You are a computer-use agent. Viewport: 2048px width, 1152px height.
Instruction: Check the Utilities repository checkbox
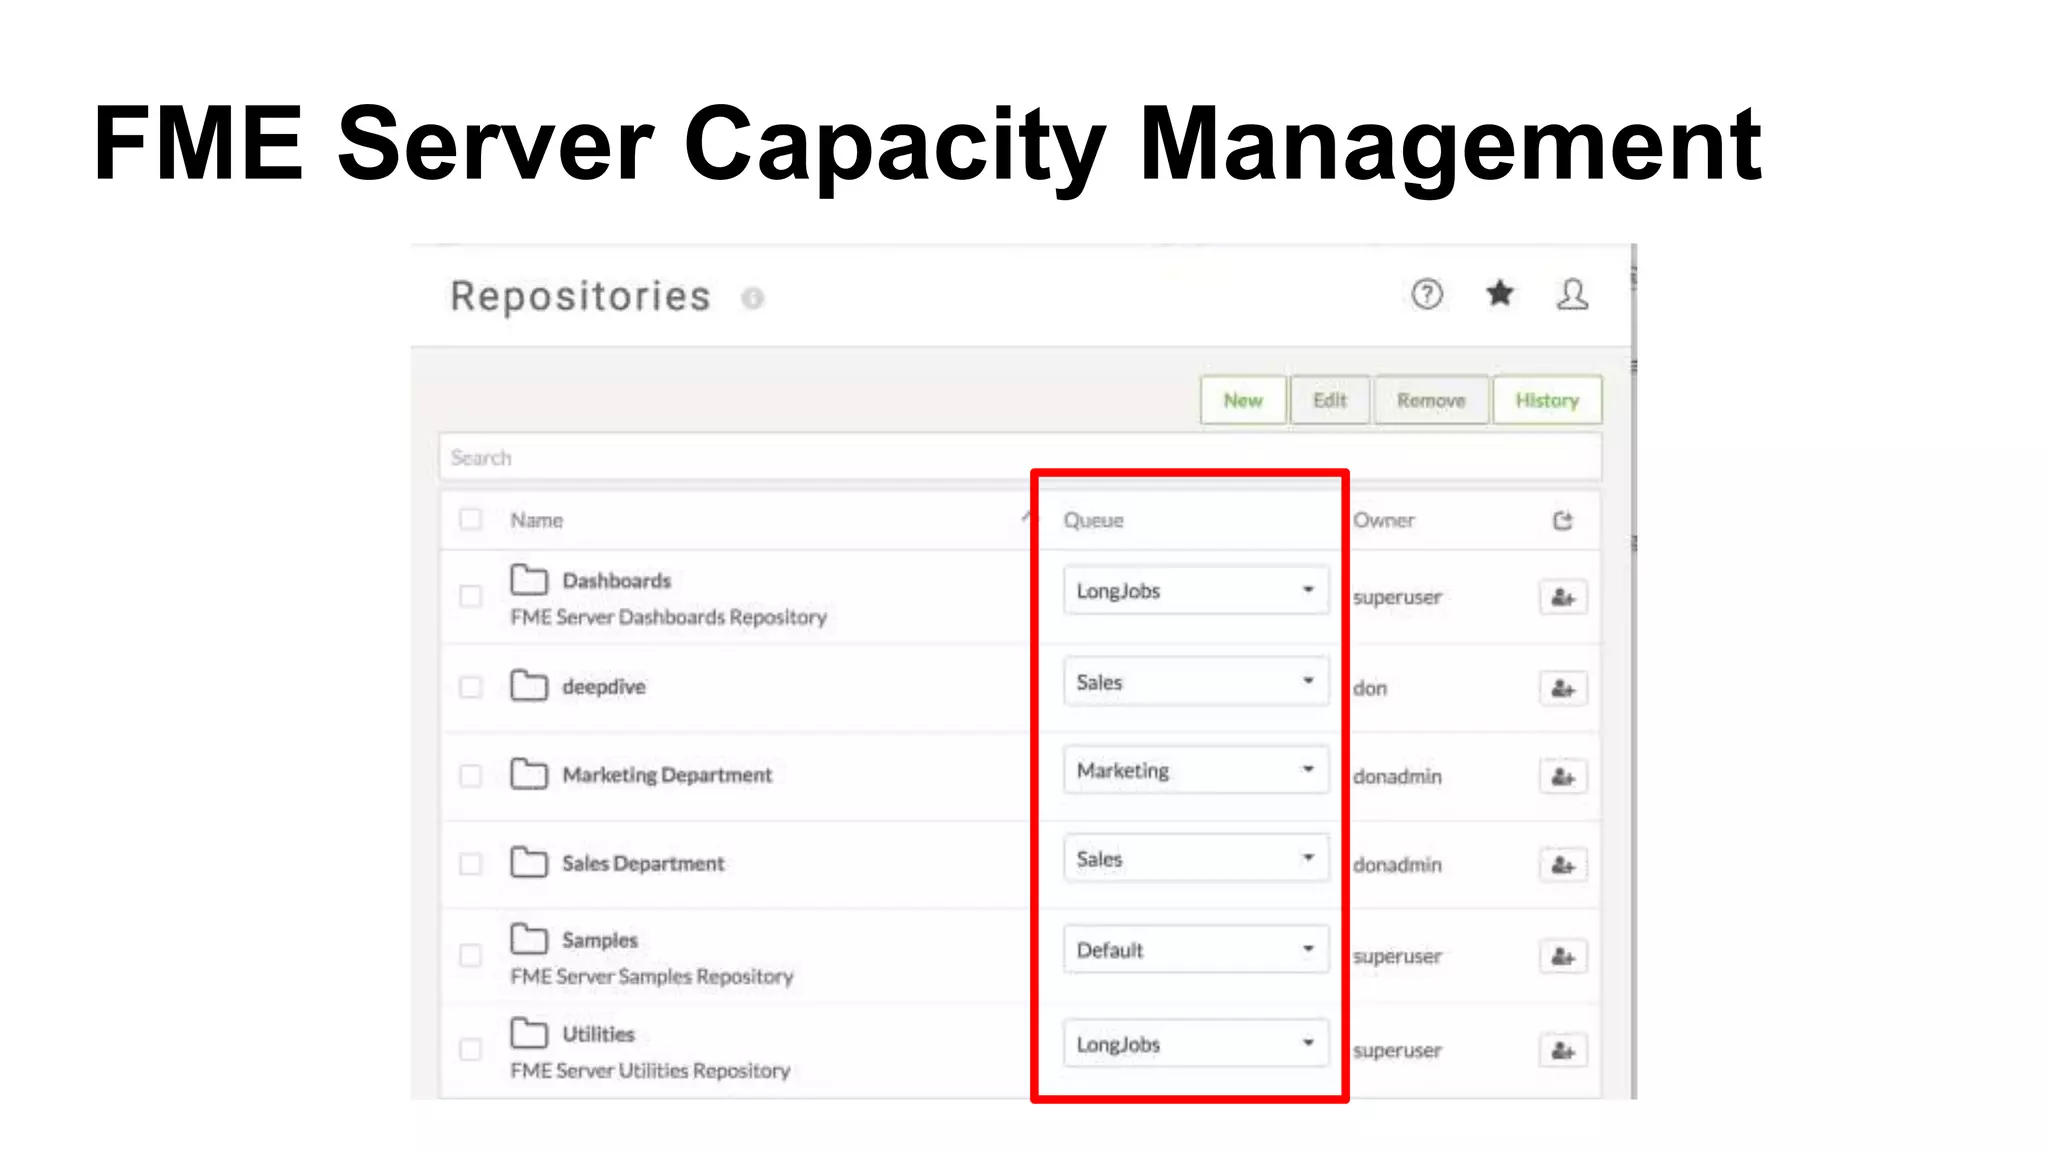pos(470,1049)
